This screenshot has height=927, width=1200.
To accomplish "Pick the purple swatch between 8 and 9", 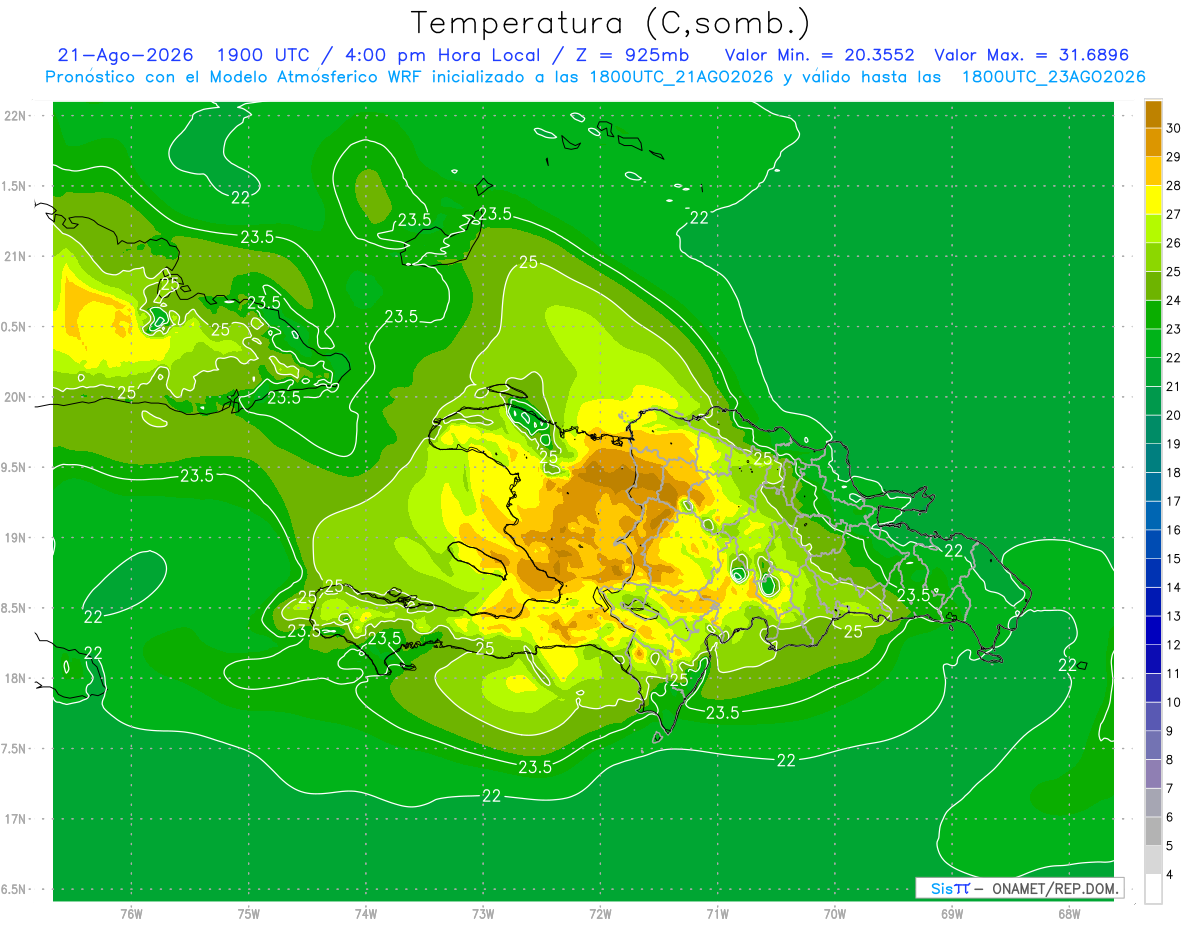I will [1153, 746].
